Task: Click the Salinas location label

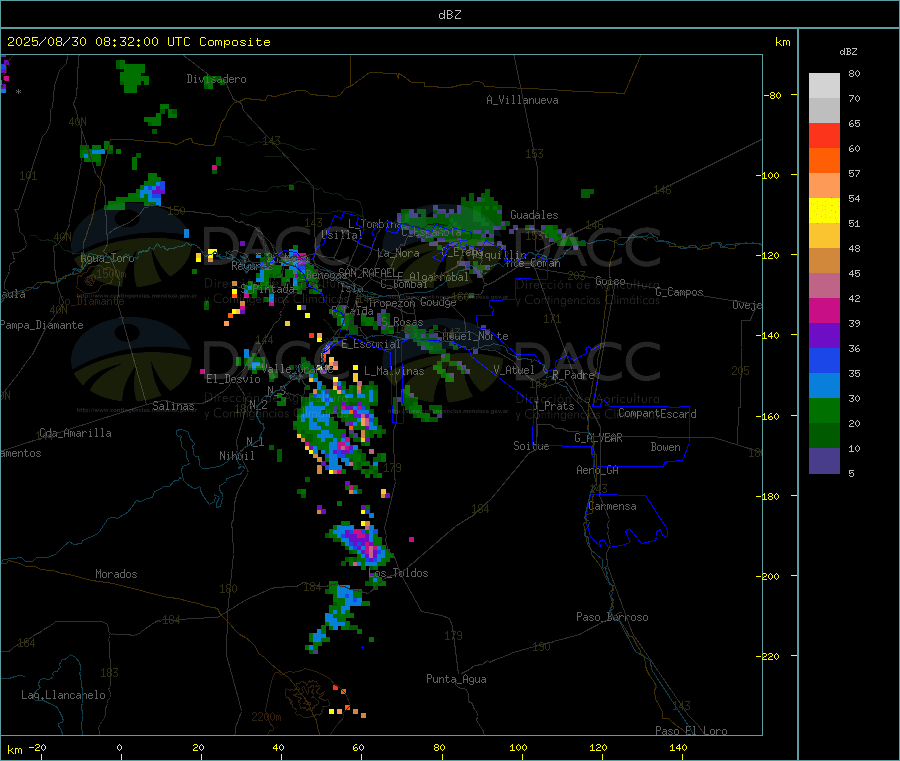Action: [x=173, y=406]
